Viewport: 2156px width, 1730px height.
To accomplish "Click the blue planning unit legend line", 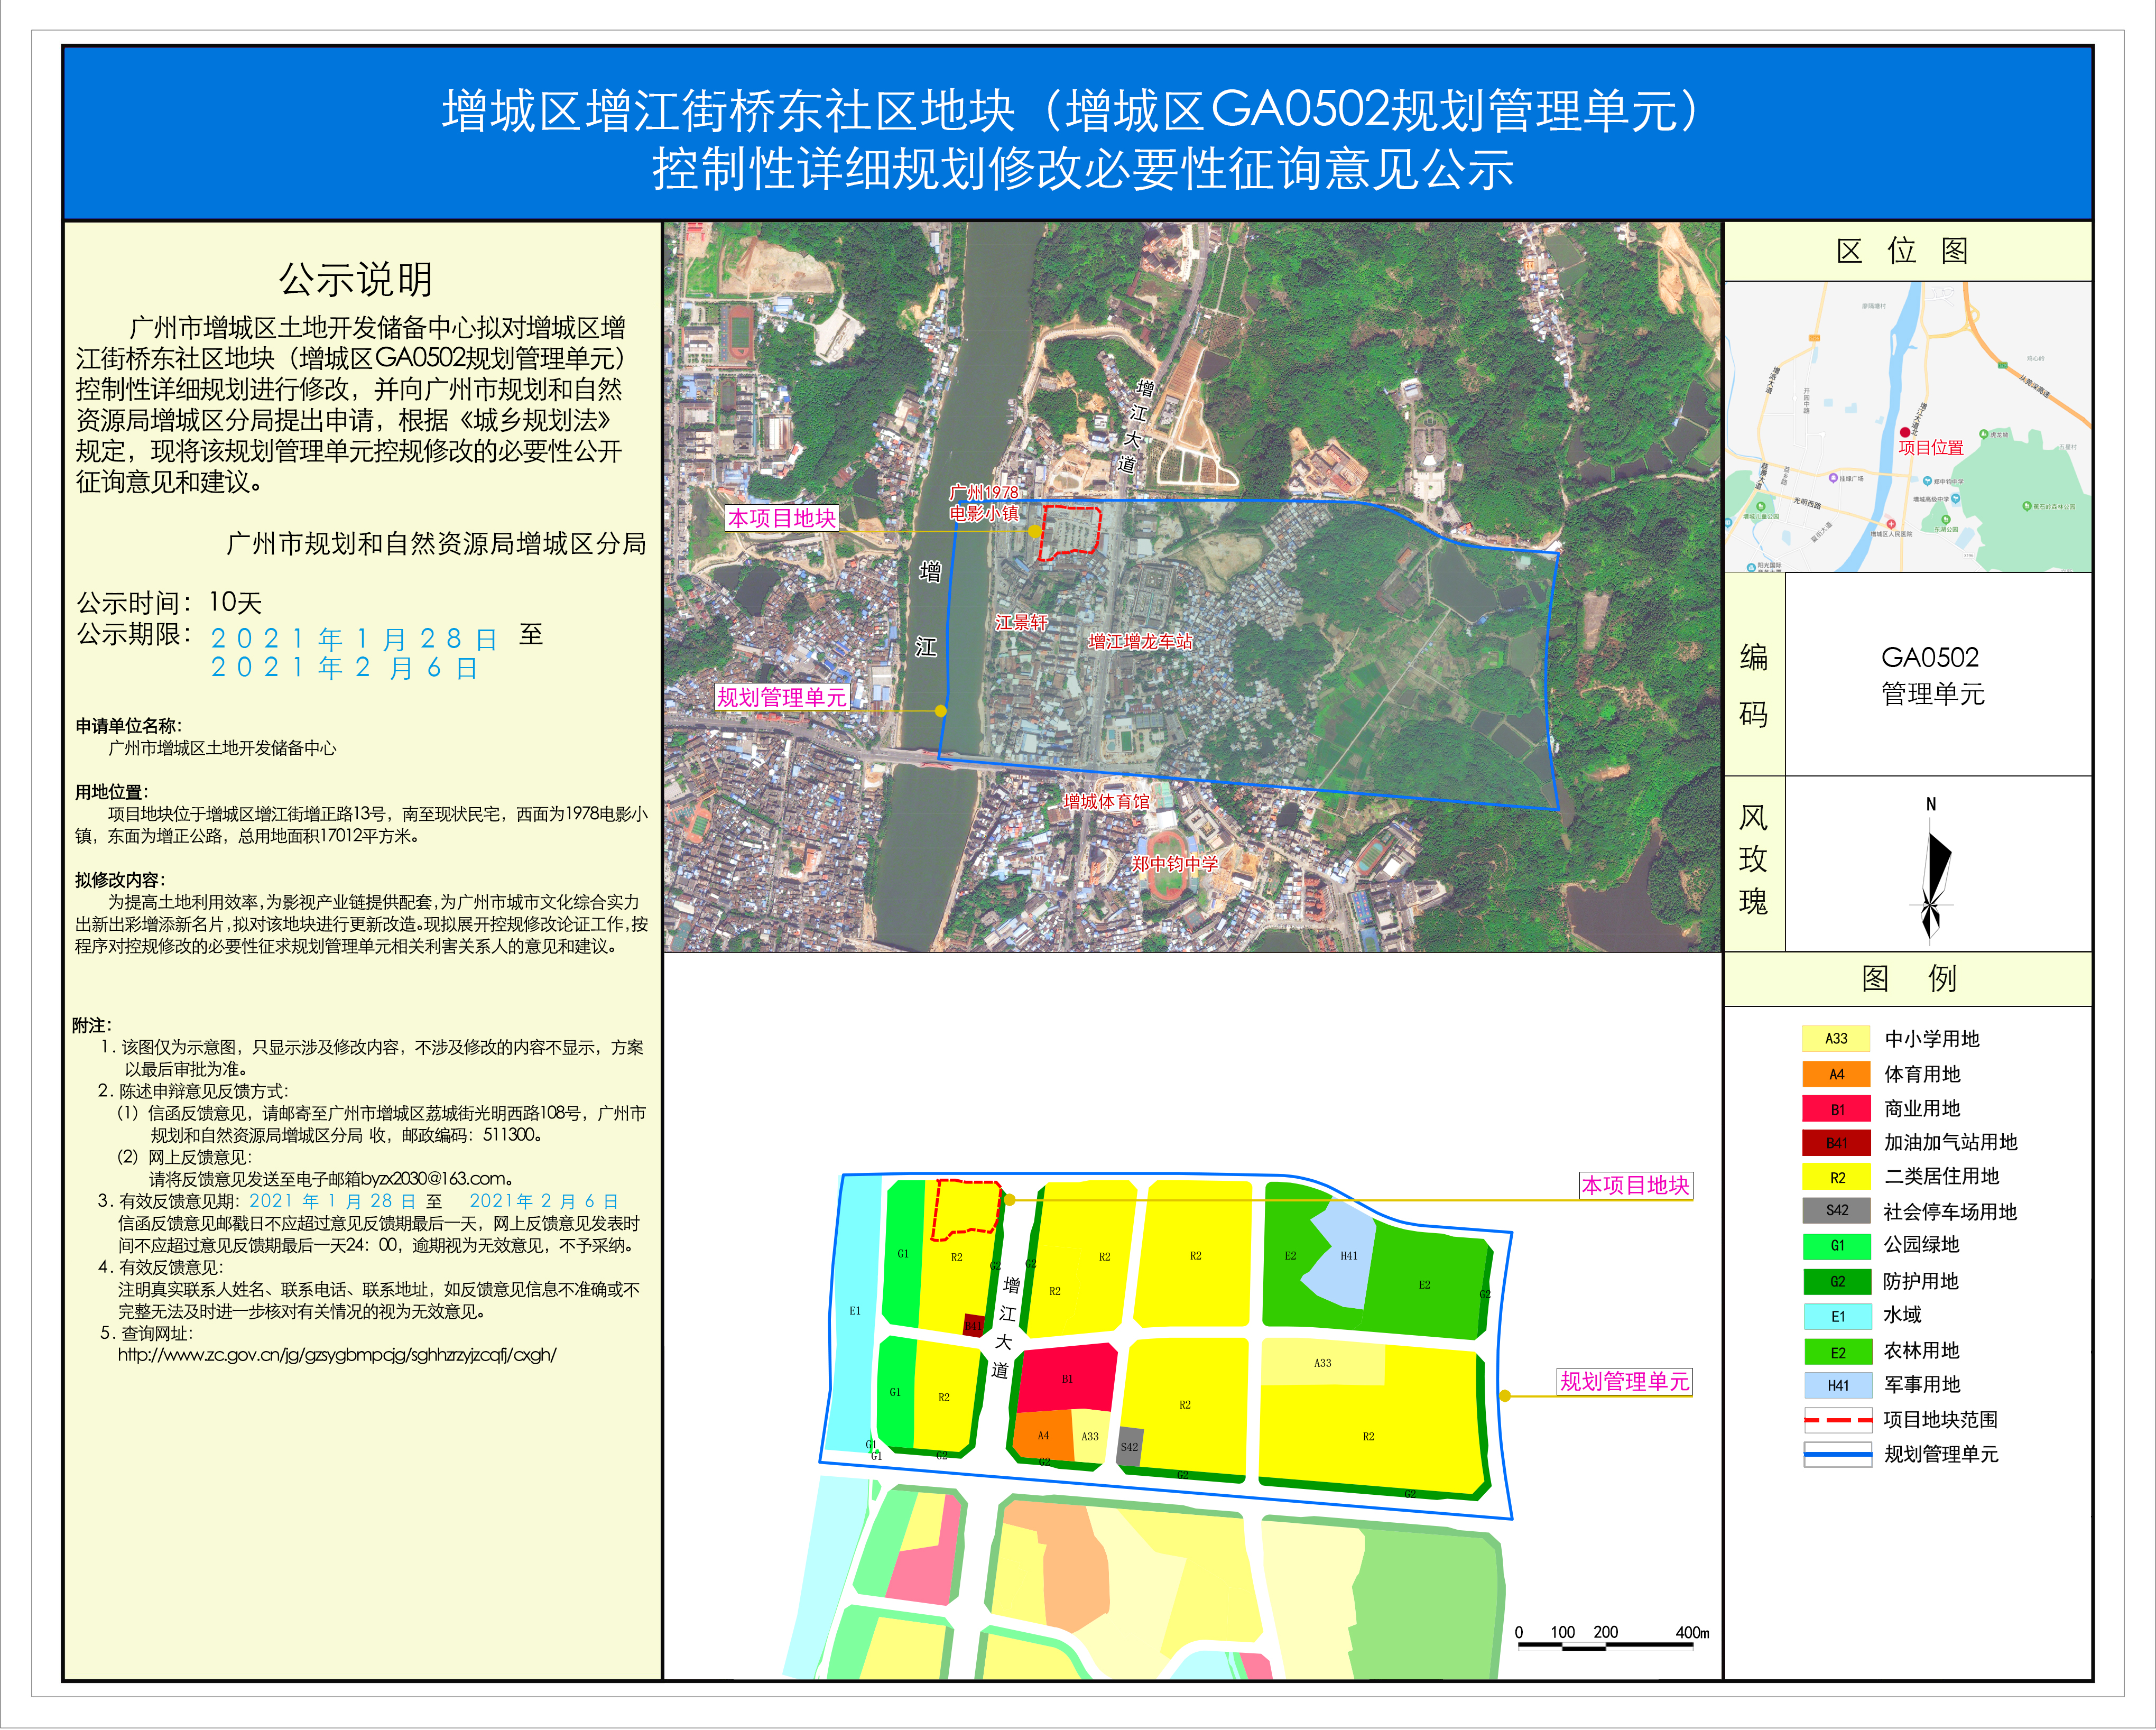I will pyautogui.click(x=1837, y=1454).
